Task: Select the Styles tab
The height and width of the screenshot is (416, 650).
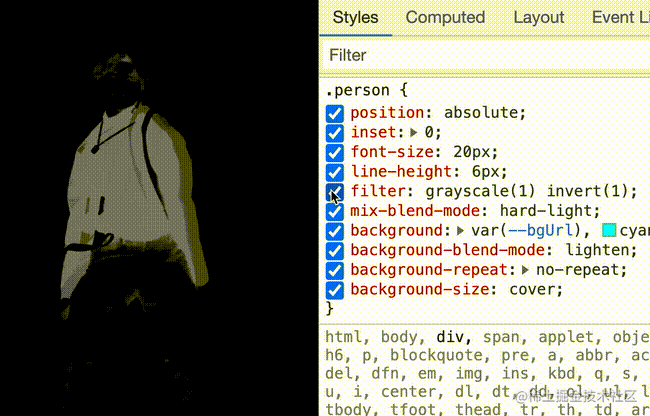Action: click(355, 17)
